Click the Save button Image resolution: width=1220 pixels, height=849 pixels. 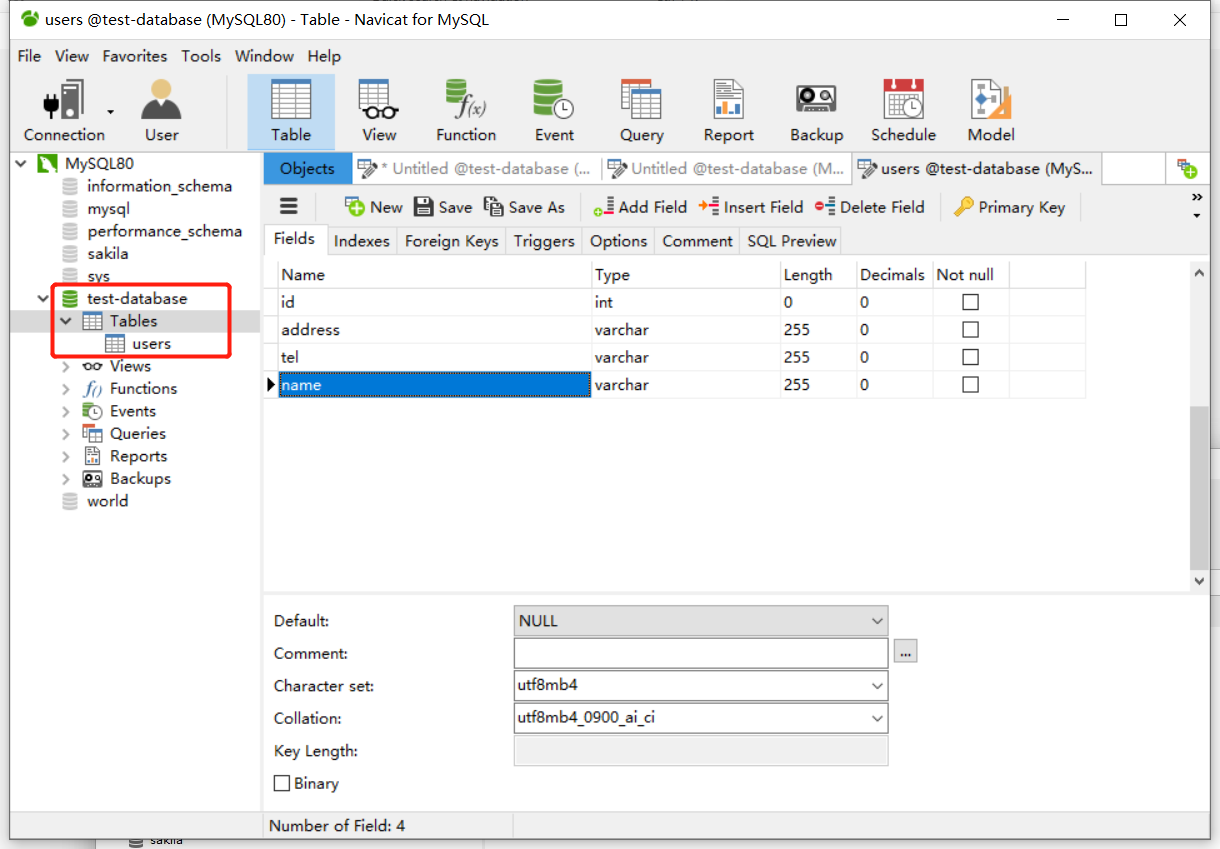click(443, 207)
